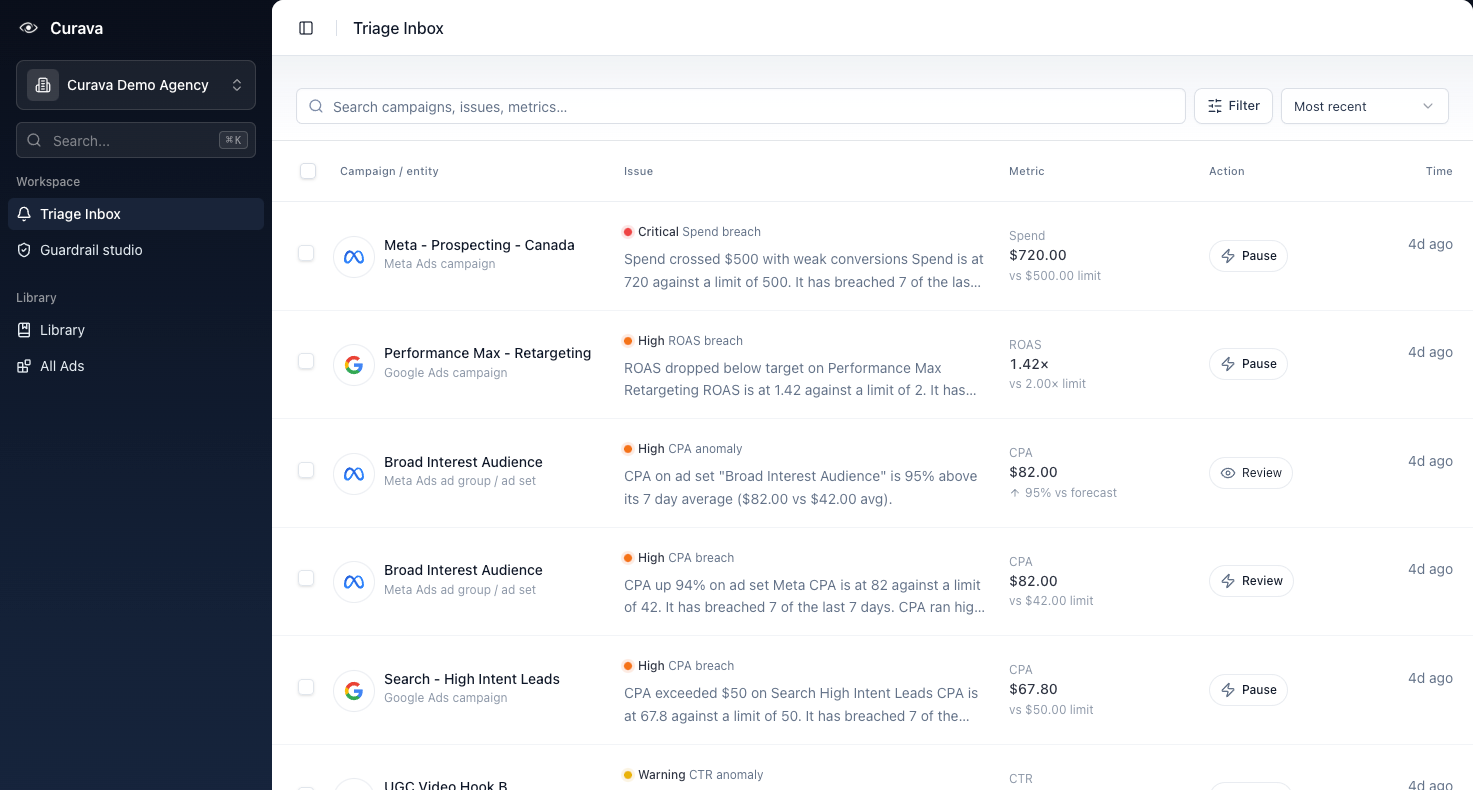Open the Curava Demo Agency switcher

[136, 85]
